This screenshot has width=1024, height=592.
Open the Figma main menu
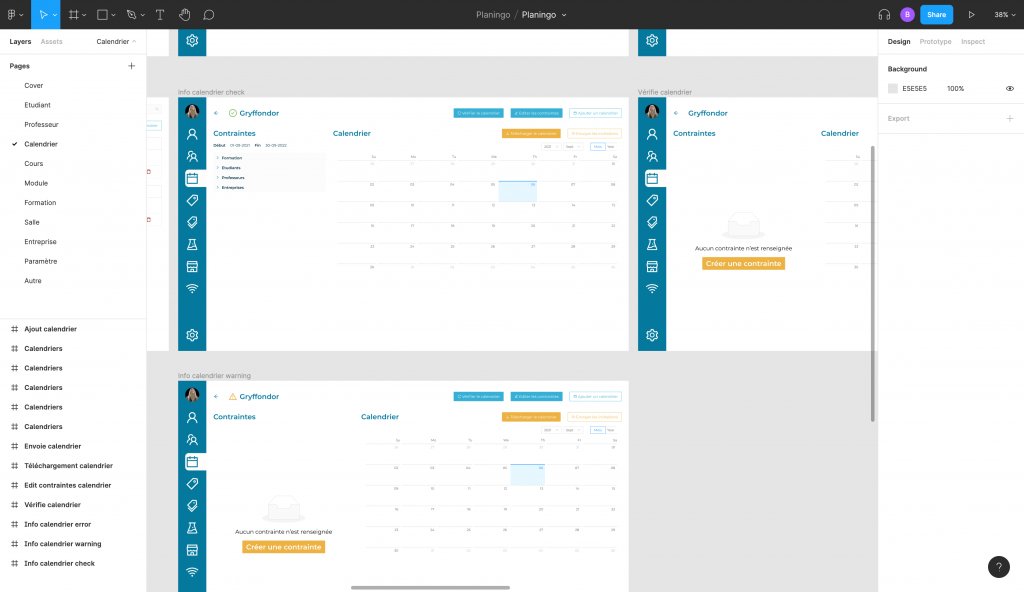pyautogui.click(x=14, y=15)
